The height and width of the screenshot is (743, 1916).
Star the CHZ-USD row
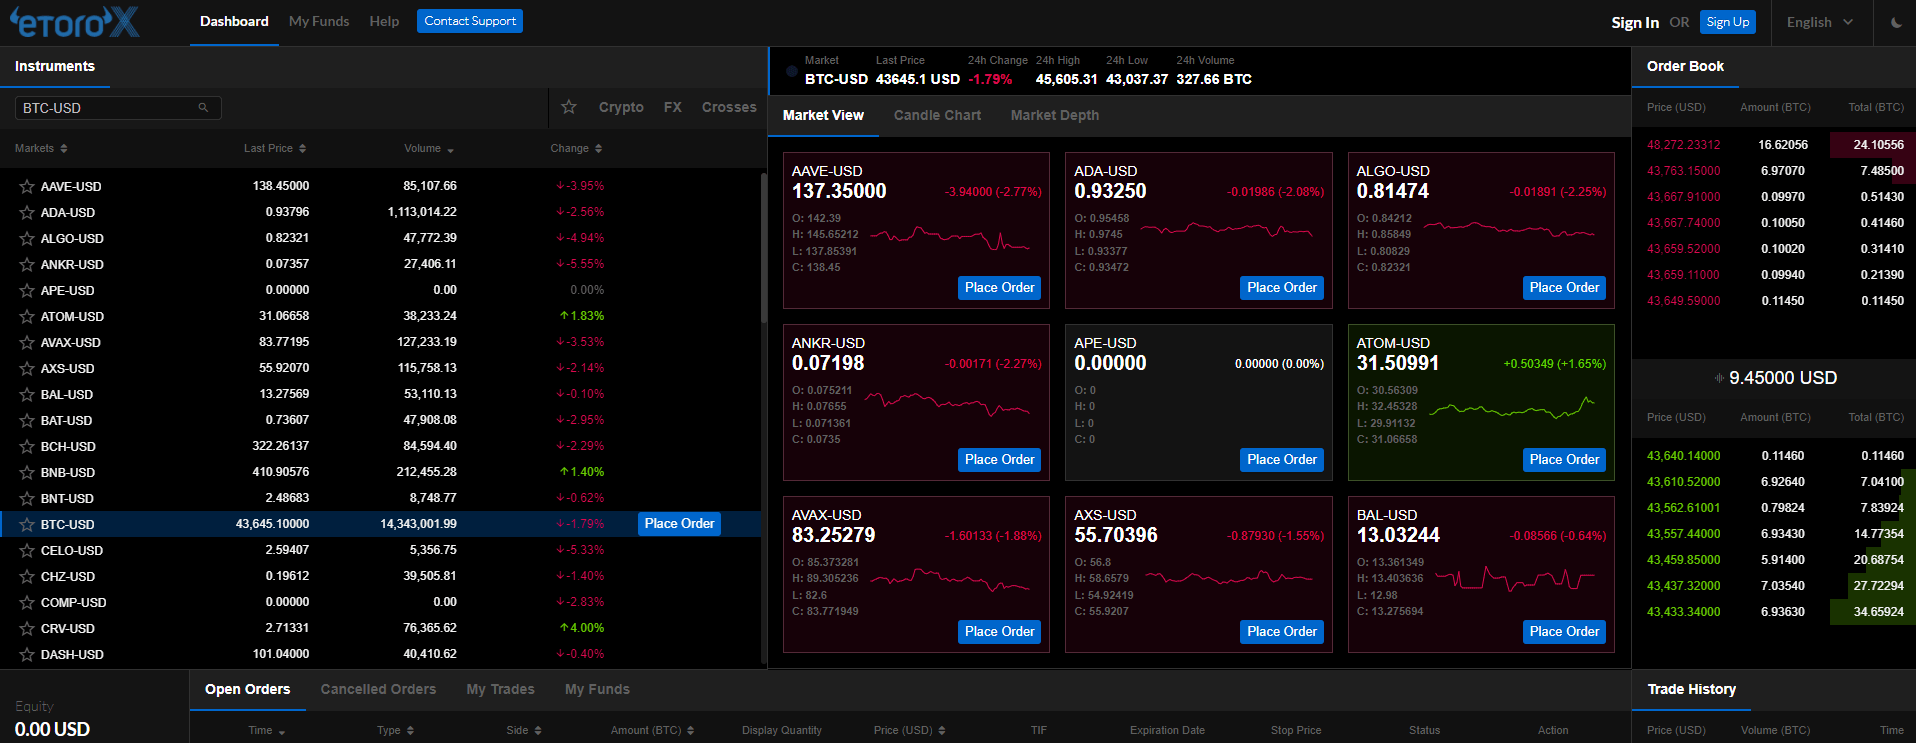[x=27, y=576]
